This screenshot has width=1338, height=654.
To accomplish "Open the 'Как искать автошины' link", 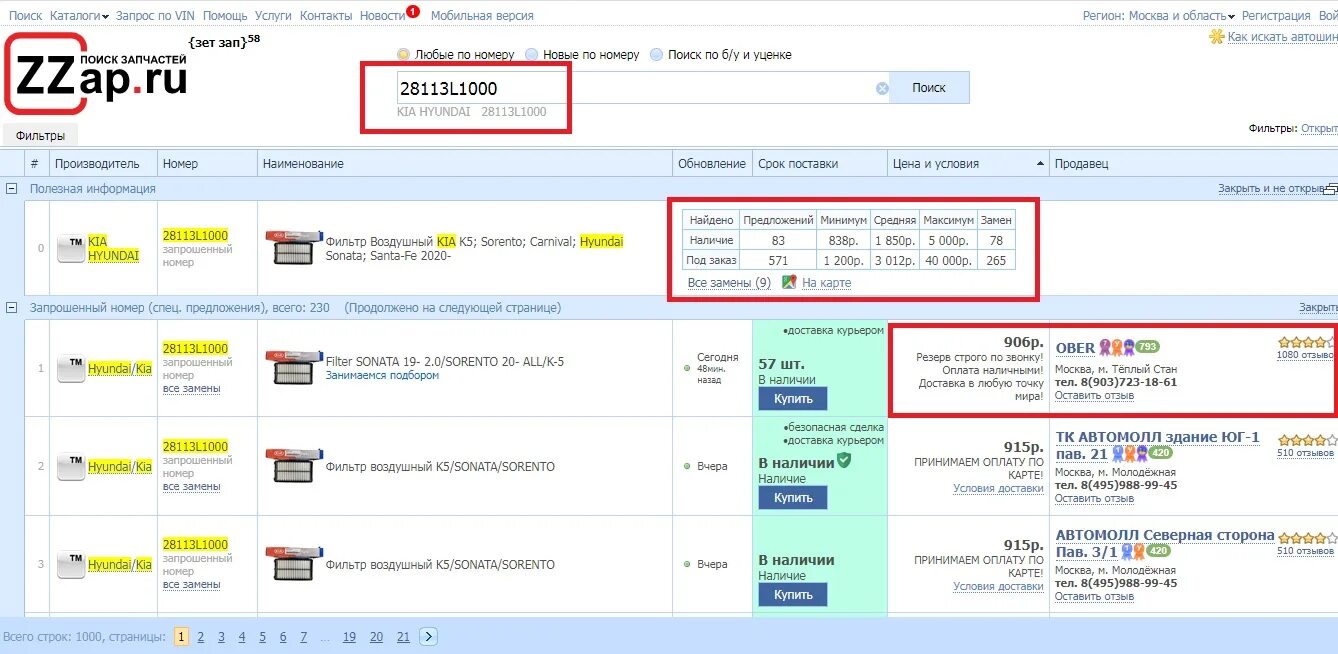I will (1282, 36).
